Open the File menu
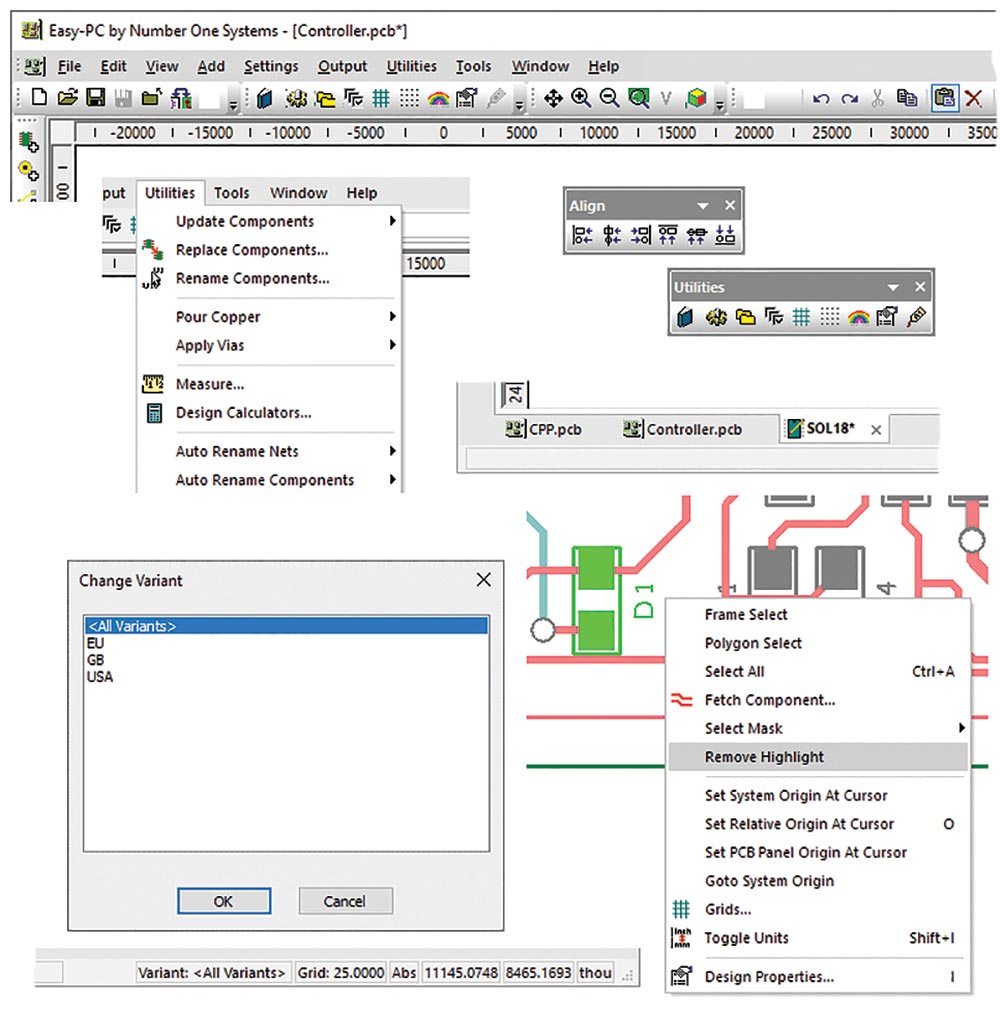Screen dimensions: 1000x1009 click(x=69, y=66)
